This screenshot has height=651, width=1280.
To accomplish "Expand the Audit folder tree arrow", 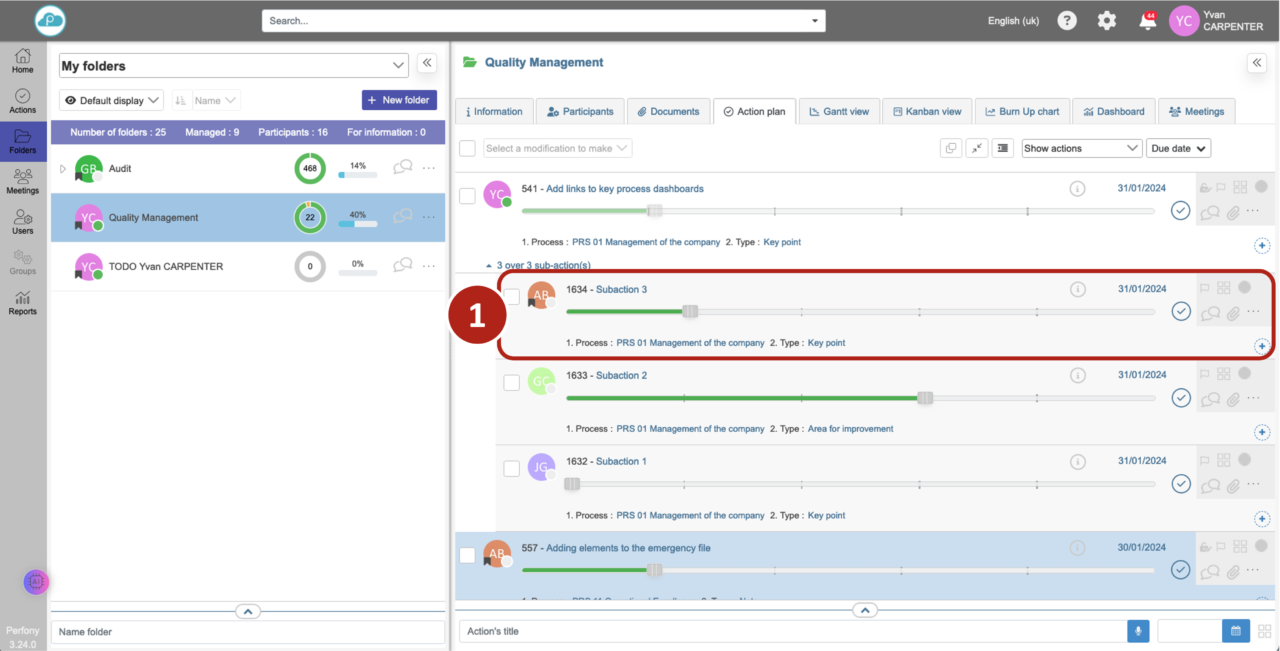I will pyautogui.click(x=63, y=169).
